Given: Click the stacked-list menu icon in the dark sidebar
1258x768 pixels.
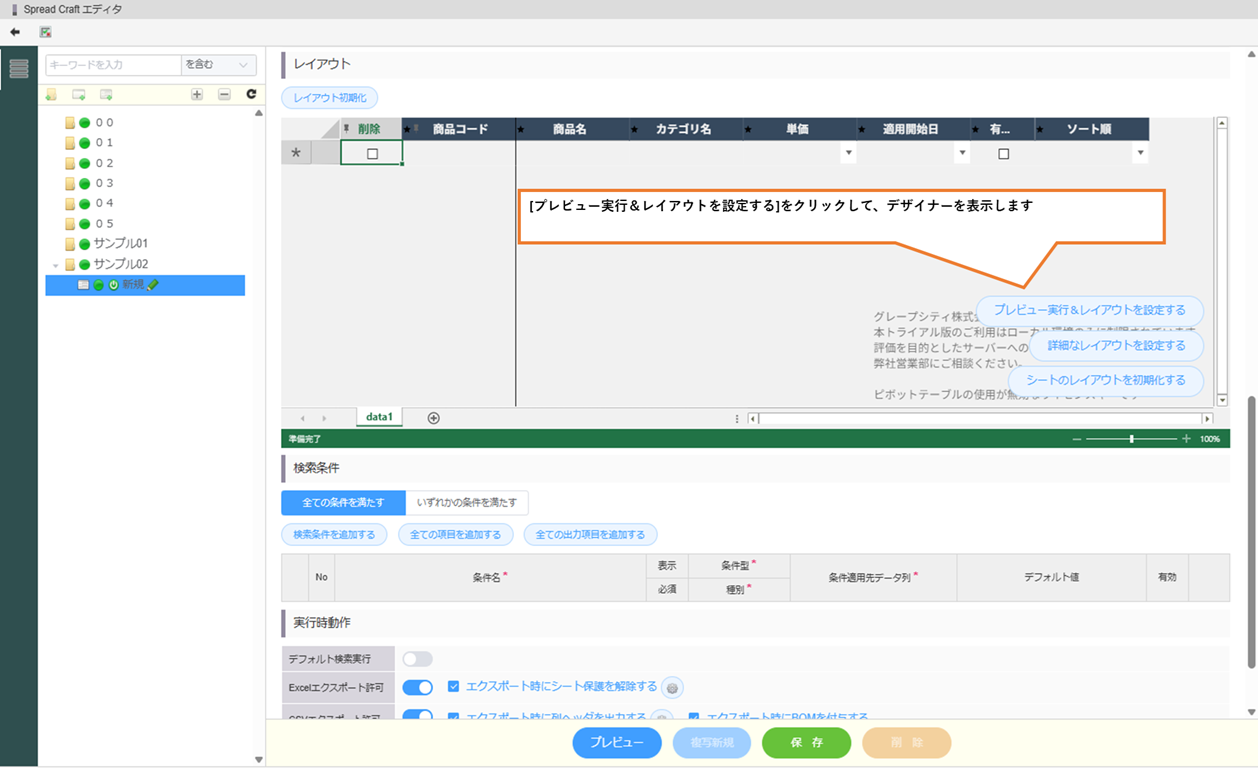Looking at the screenshot, I should tap(19, 69).
